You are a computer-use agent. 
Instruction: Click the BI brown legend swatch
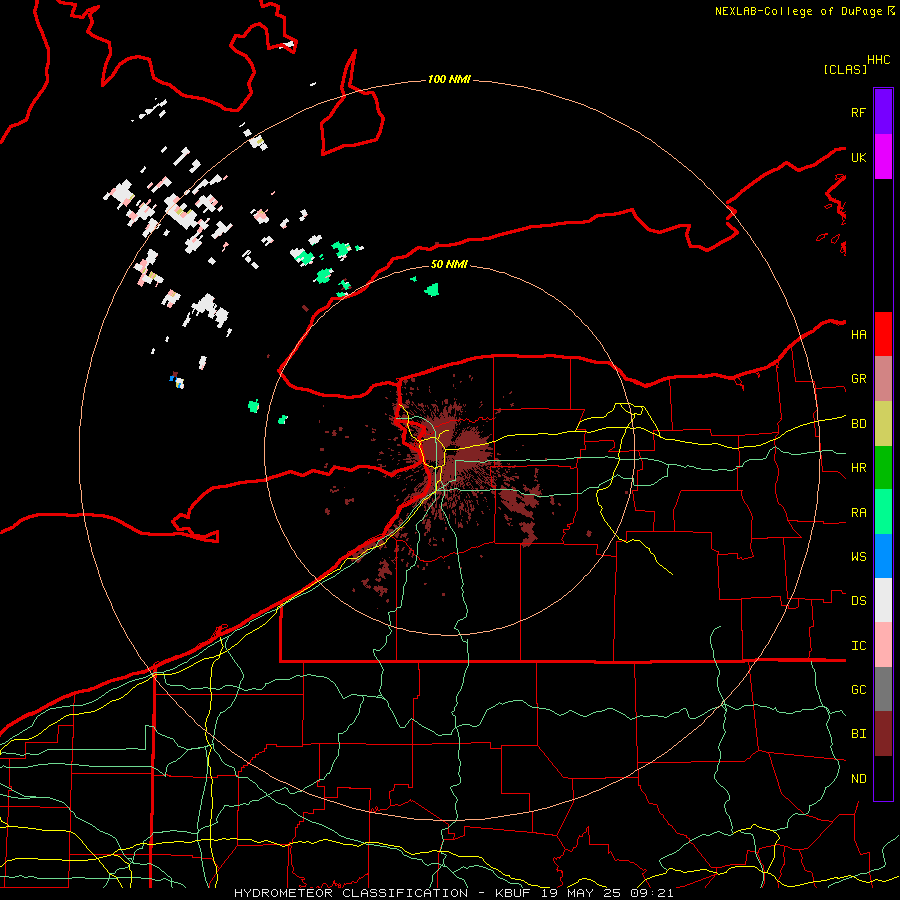pyautogui.click(x=883, y=734)
